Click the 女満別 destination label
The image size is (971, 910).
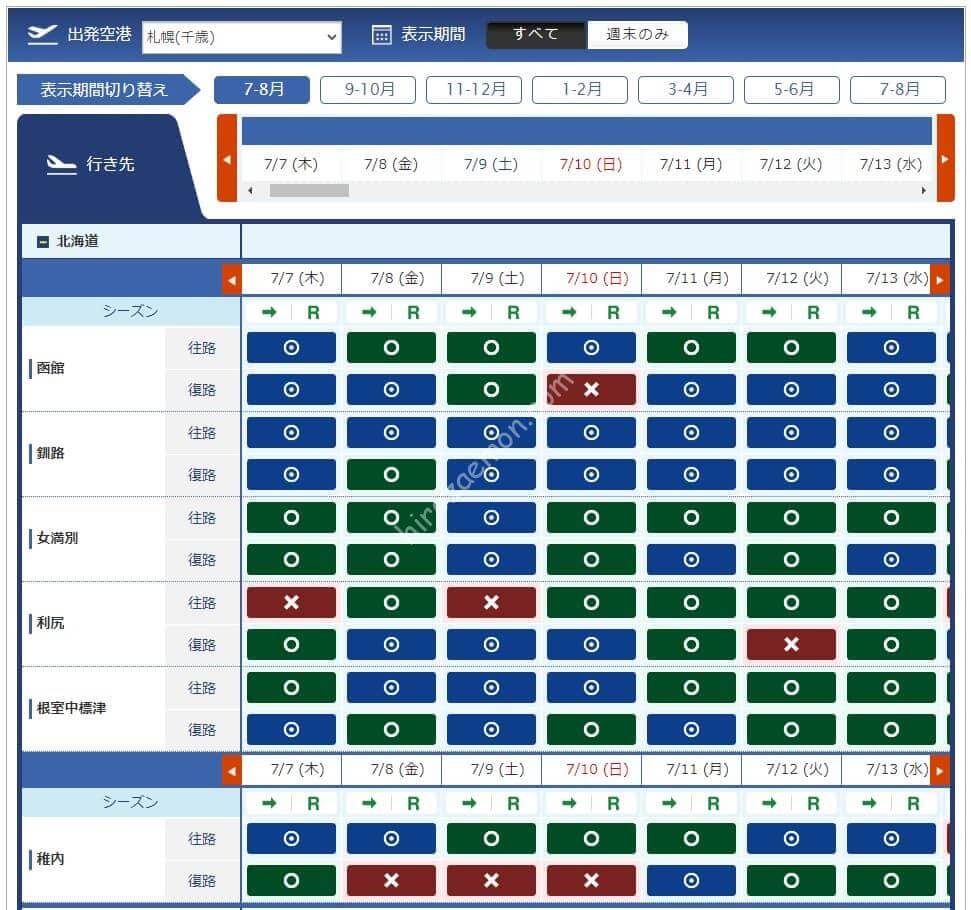(x=57, y=538)
